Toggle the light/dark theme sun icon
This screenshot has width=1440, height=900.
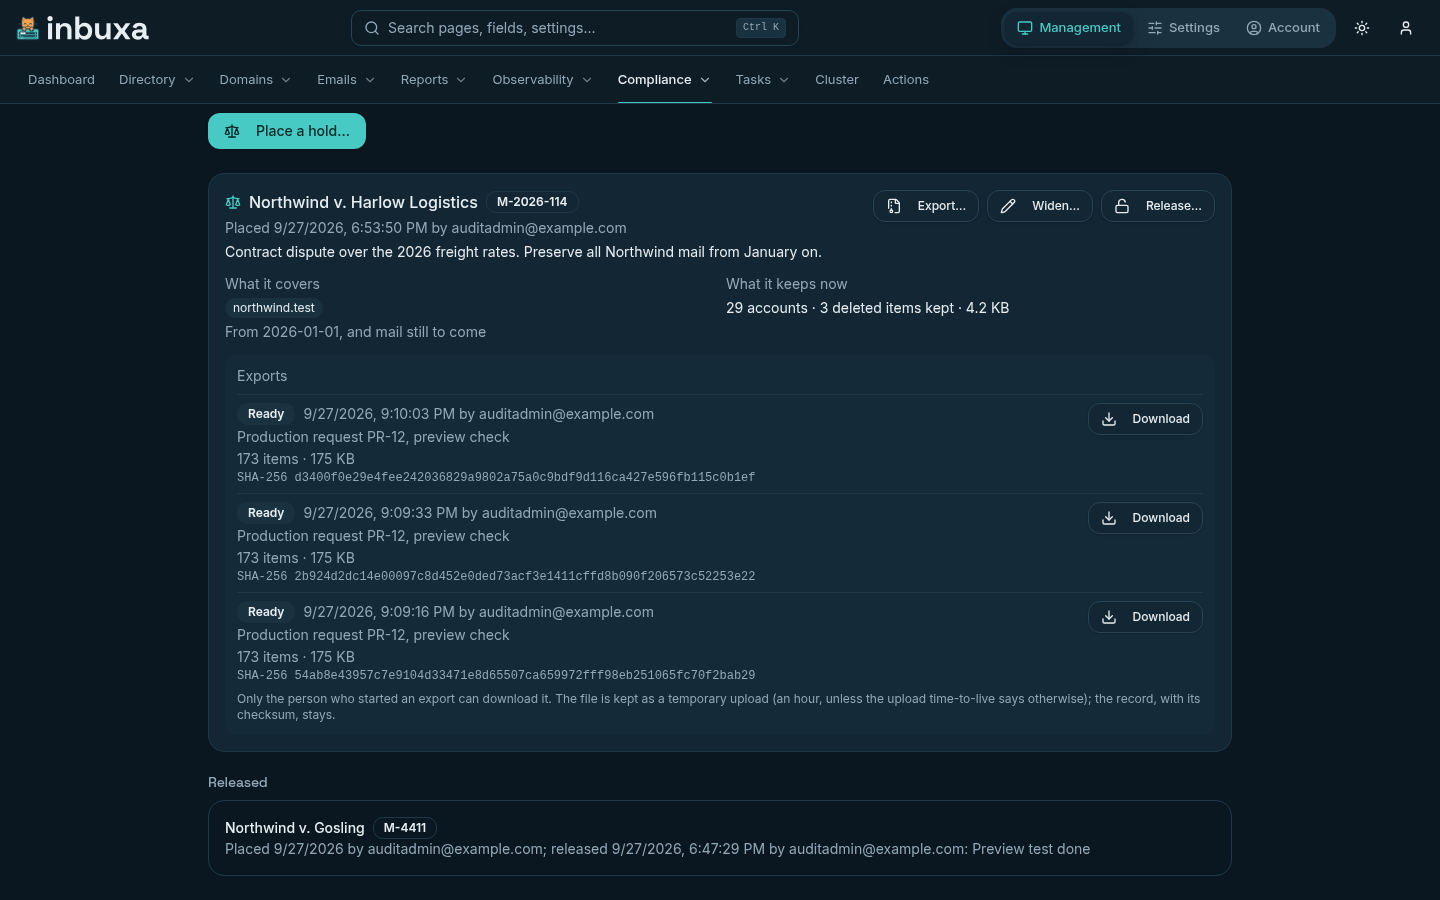(x=1362, y=28)
